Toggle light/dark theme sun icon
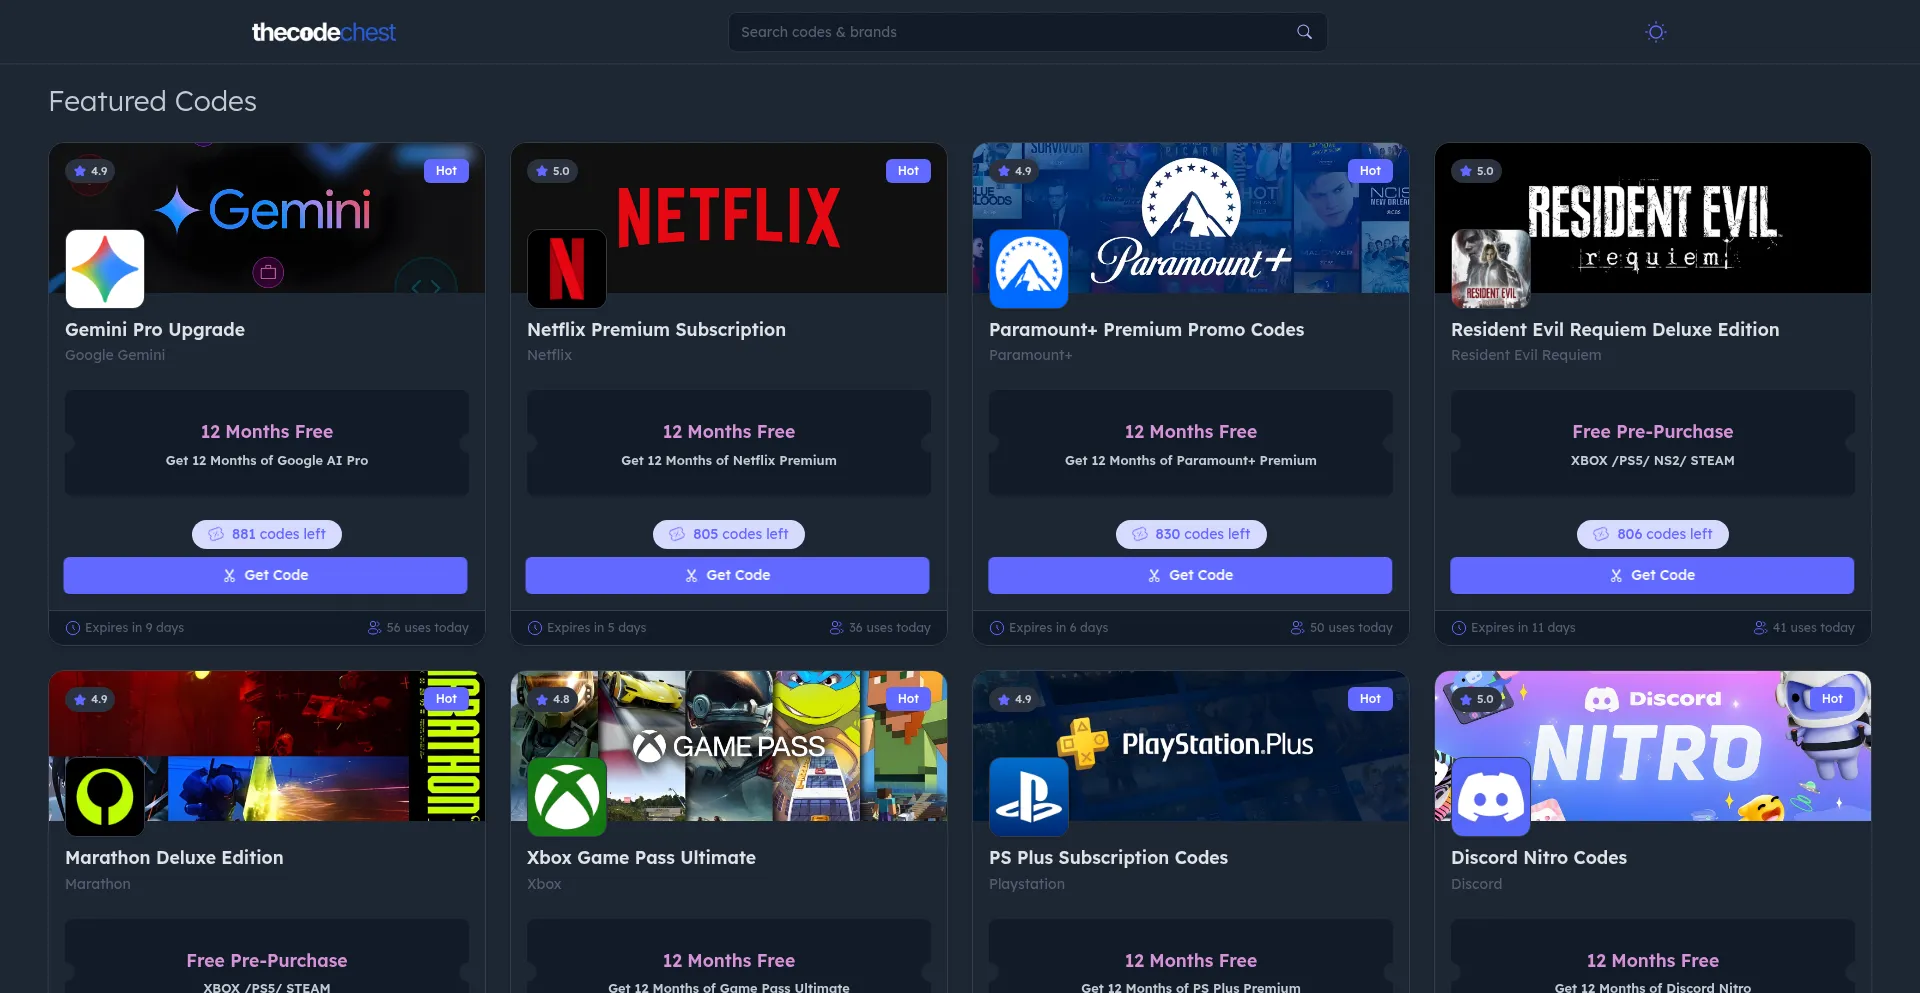The width and height of the screenshot is (1920, 993). pos(1656,32)
